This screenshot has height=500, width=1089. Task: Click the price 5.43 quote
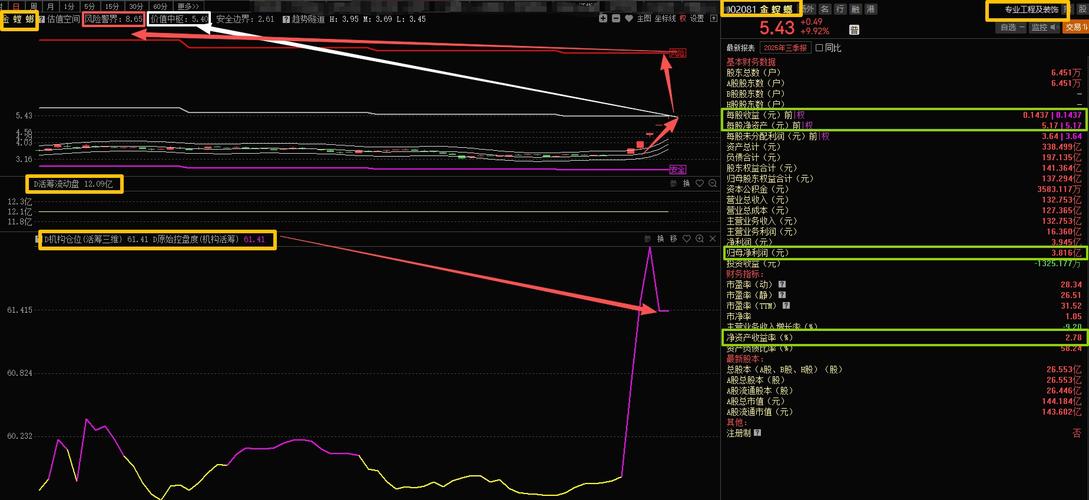(x=776, y=28)
